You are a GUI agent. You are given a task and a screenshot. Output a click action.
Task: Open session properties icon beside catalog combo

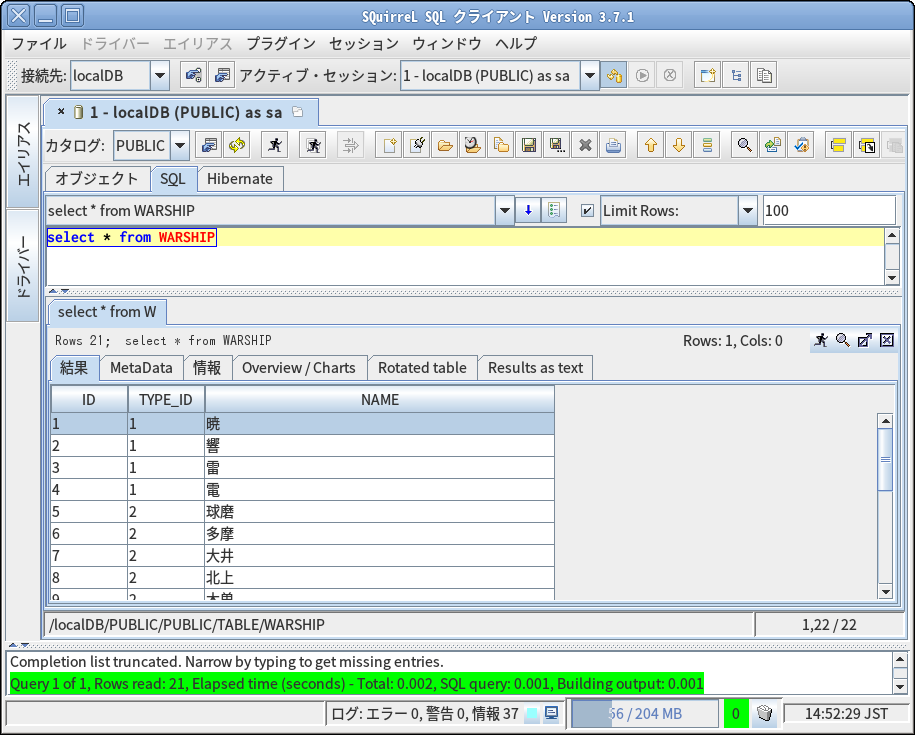pyautogui.click(x=208, y=145)
